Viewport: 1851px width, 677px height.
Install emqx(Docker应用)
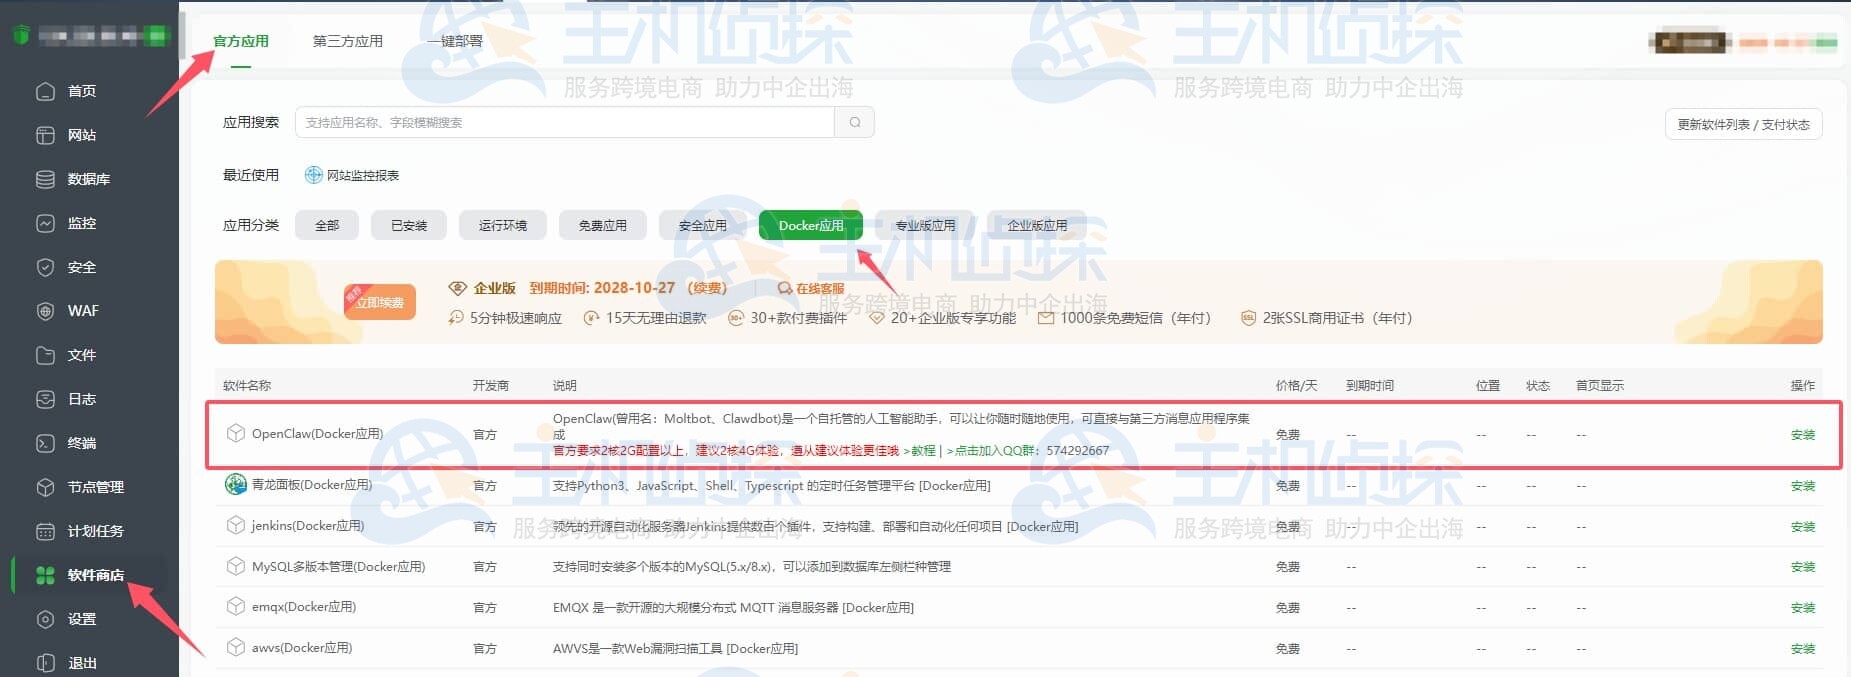[x=1803, y=607]
